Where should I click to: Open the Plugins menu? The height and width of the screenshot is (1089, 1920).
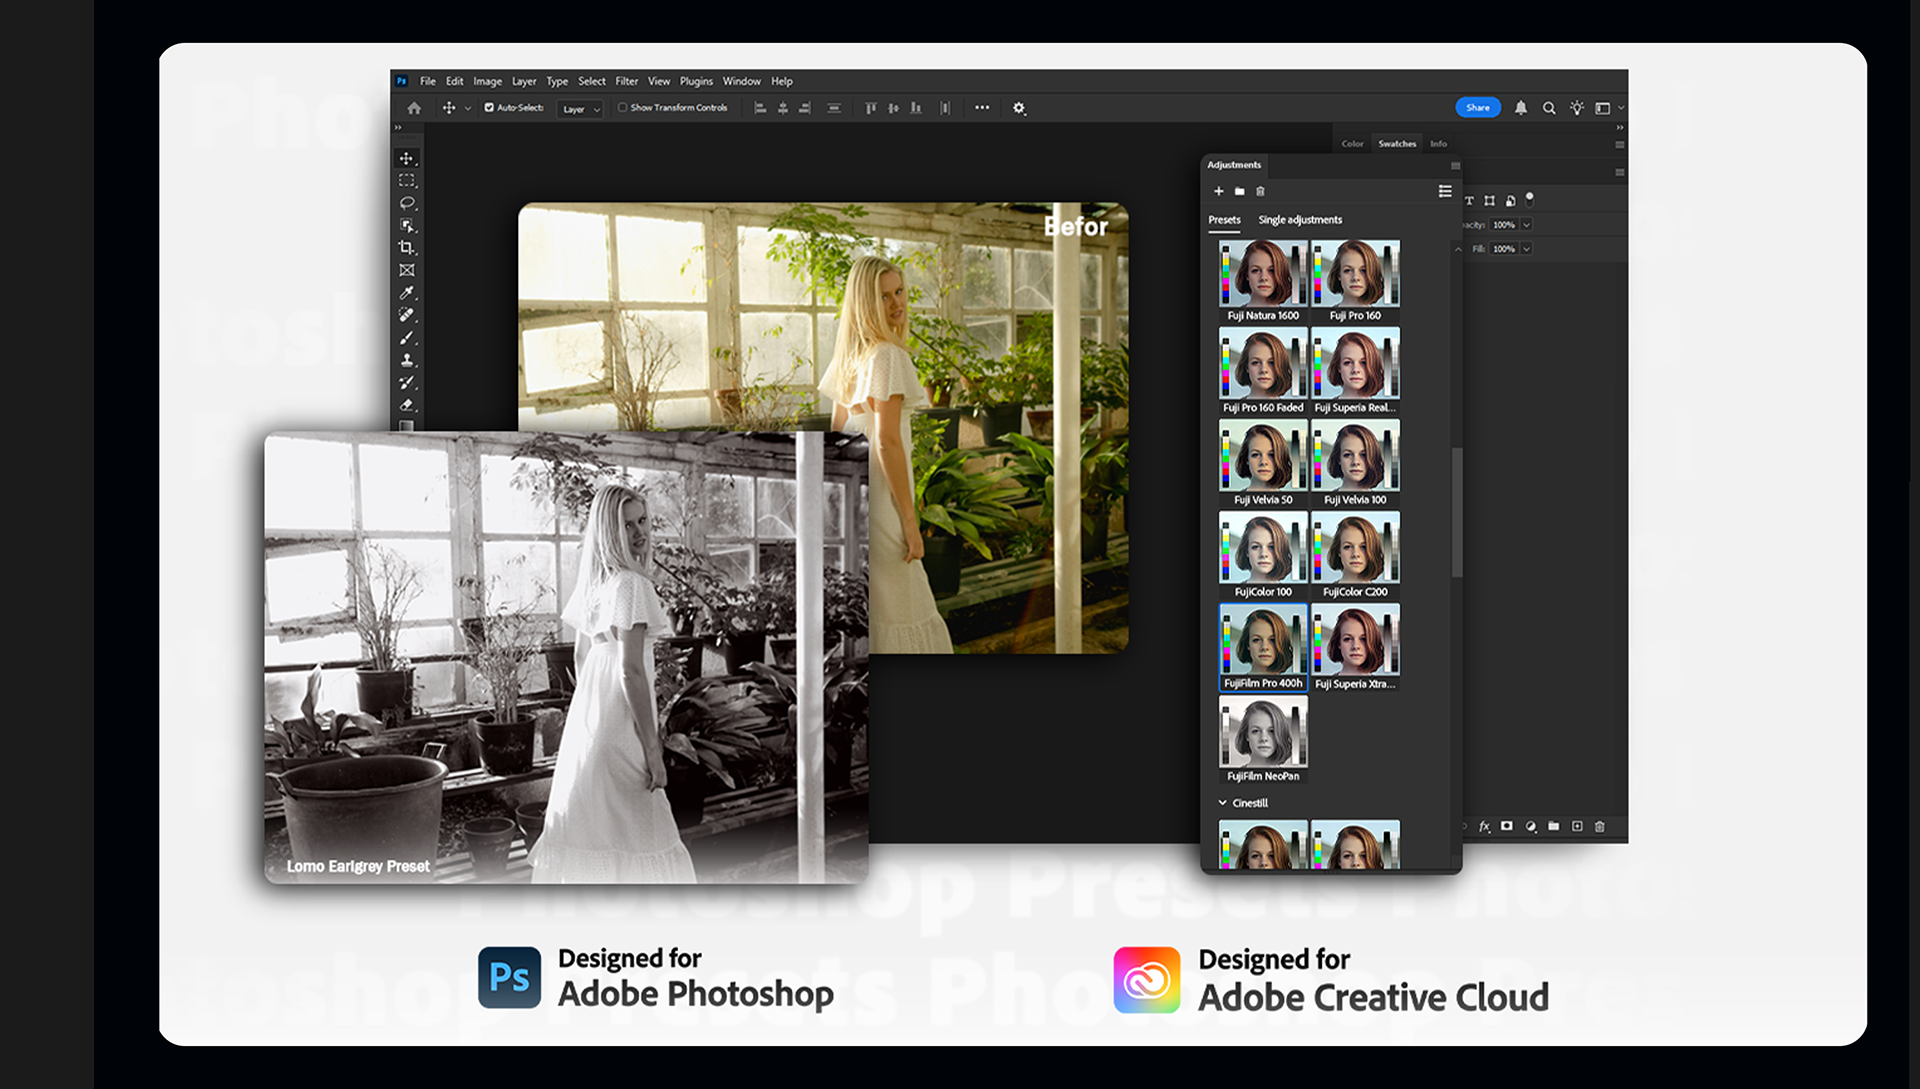tap(697, 82)
